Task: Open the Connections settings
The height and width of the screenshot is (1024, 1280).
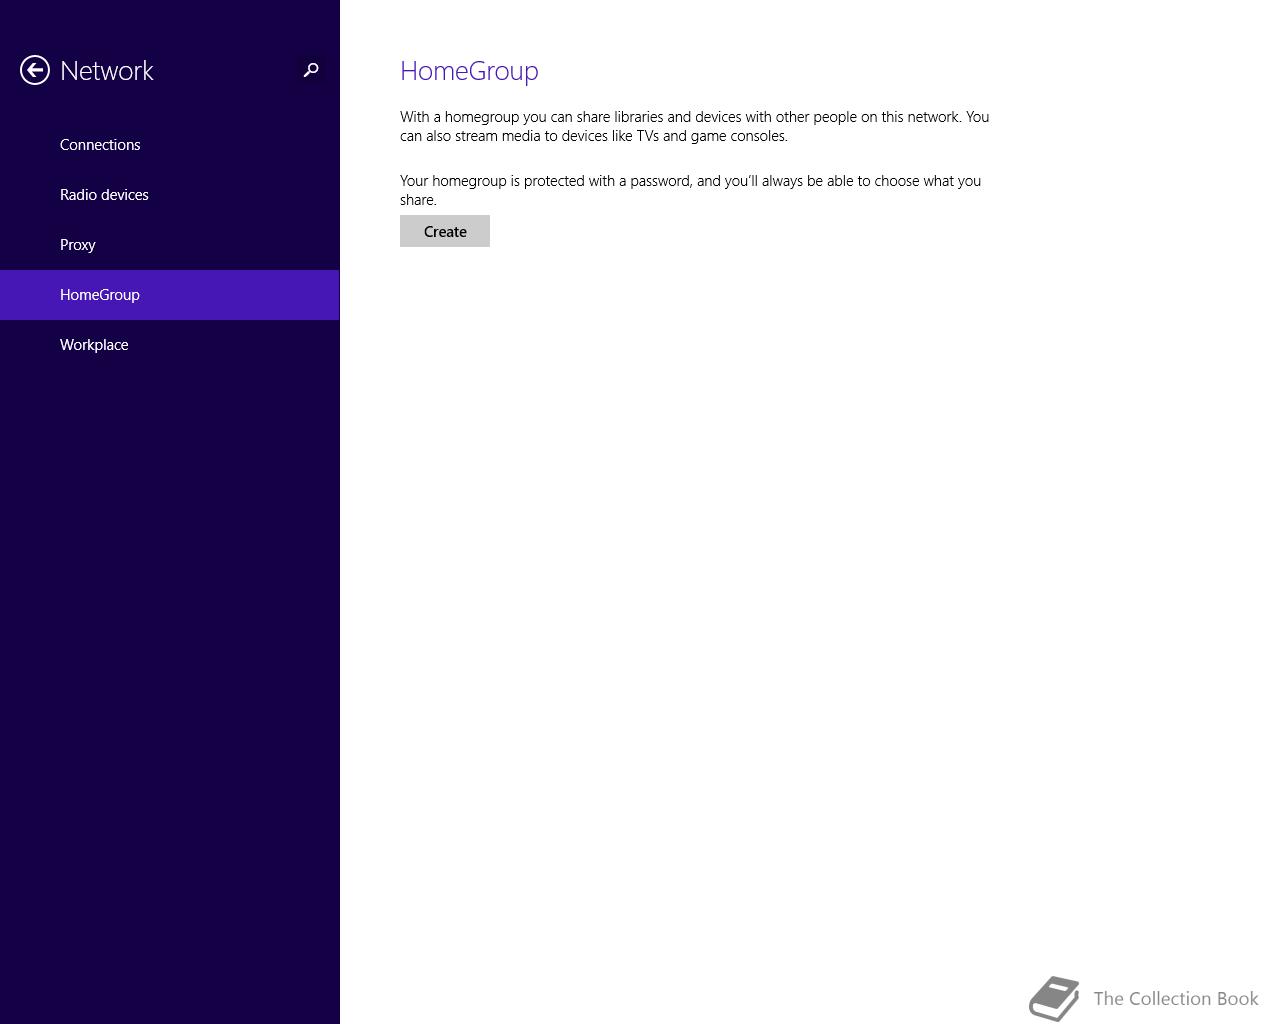Action: point(170,145)
